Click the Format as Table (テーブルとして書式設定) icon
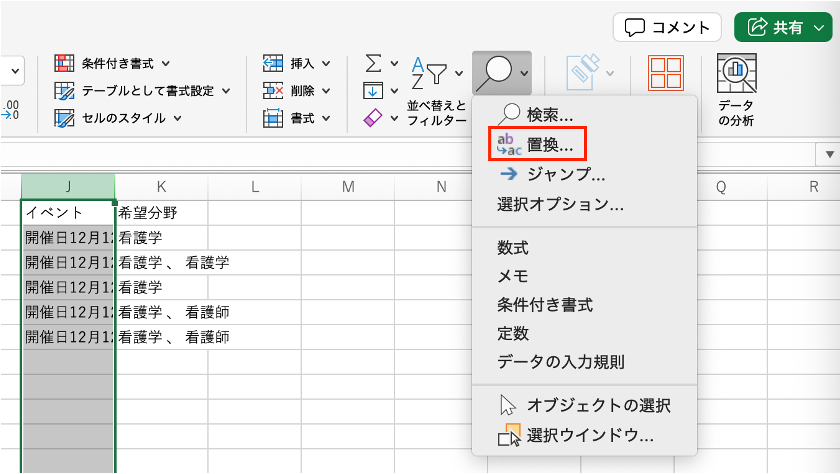Image resolution: width=840 pixels, height=474 pixels. (x=64, y=91)
